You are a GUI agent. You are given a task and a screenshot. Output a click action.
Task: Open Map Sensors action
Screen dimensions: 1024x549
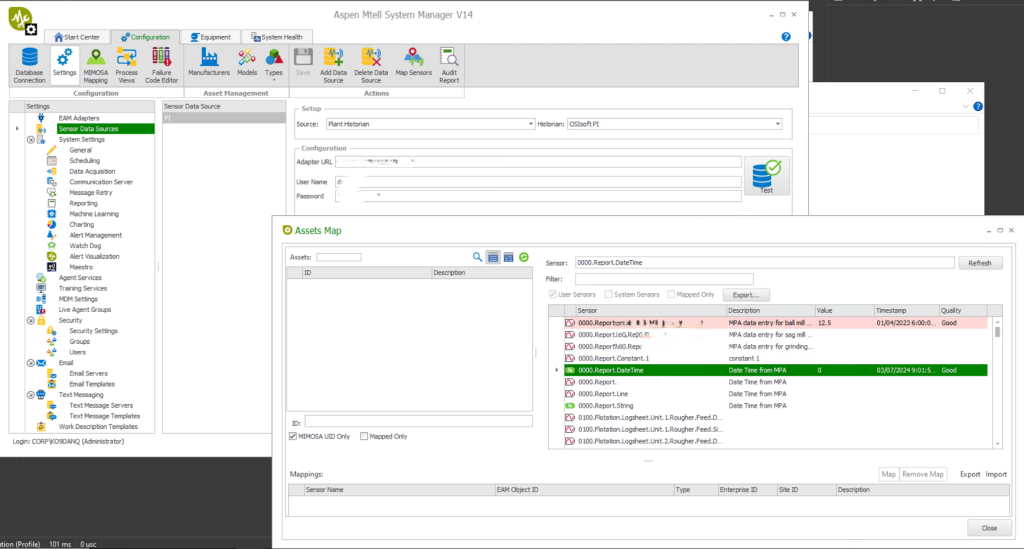tap(413, 63)
